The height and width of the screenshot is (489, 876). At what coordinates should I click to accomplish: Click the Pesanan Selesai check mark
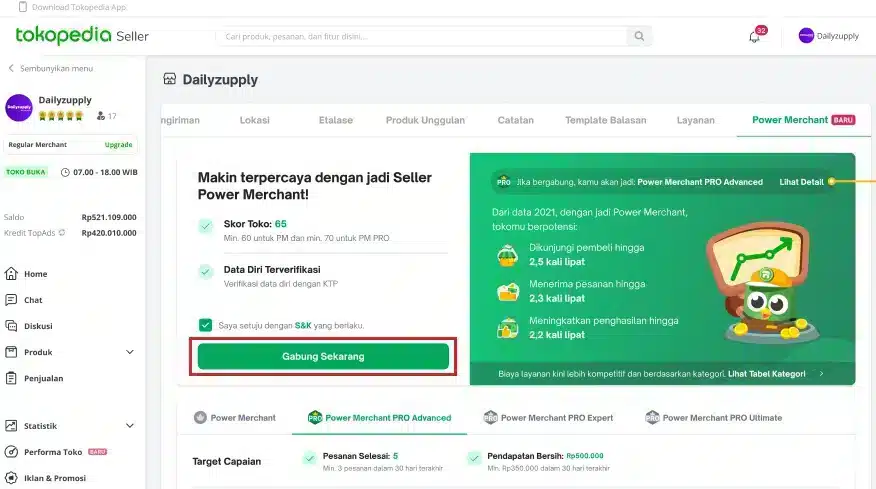click(309, 458)
